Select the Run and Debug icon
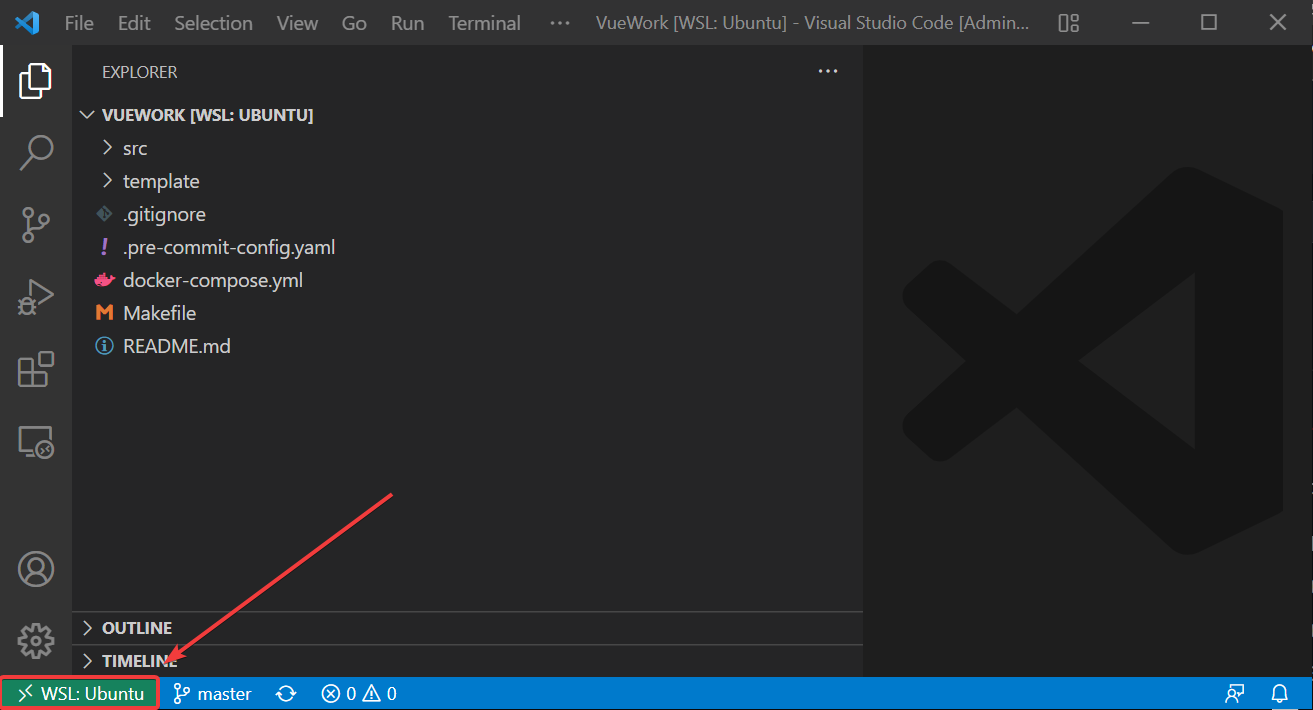This screenshot has width=1313, height=710. point(36,297)
